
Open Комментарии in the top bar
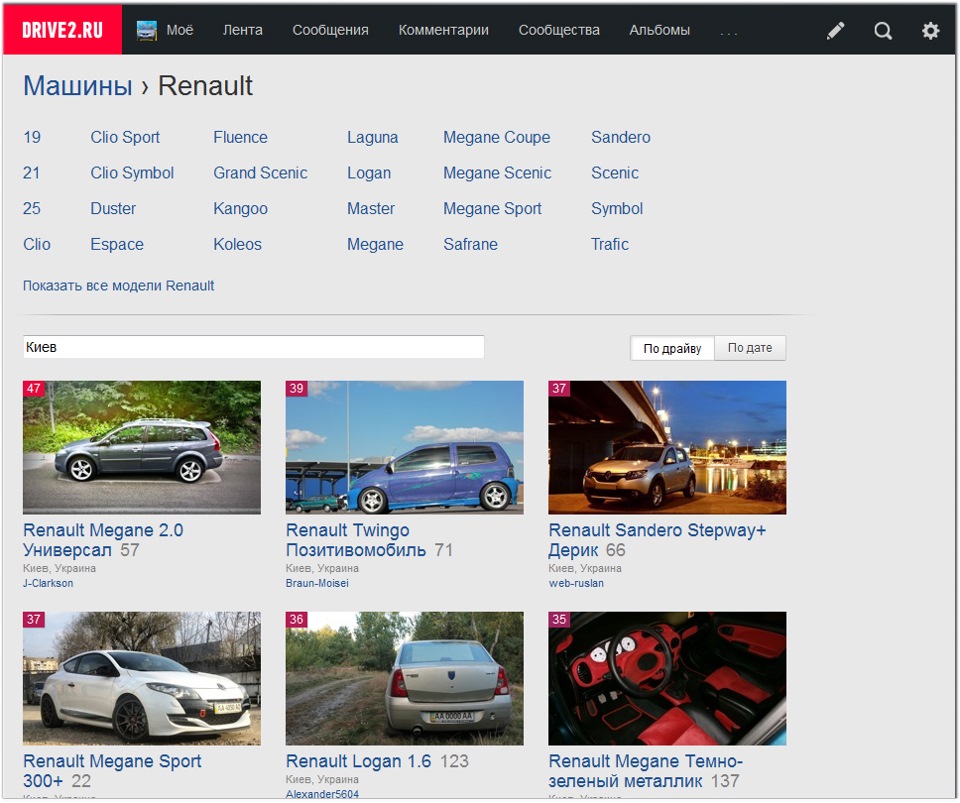coord(443,30)
